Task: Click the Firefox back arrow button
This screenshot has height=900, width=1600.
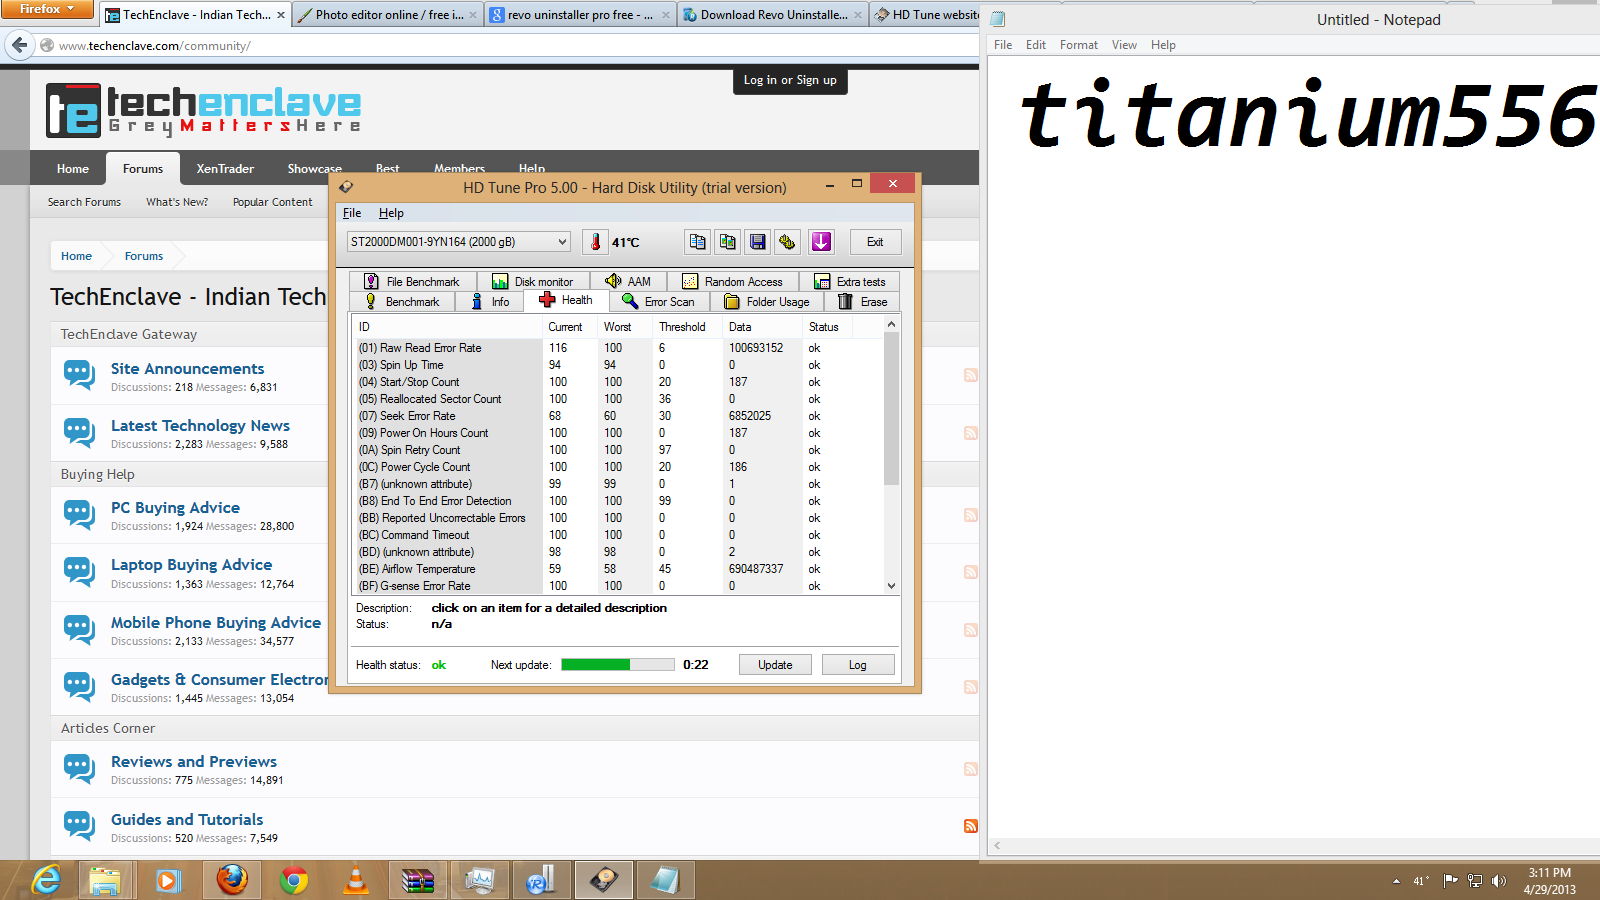Action: point(19,45)
